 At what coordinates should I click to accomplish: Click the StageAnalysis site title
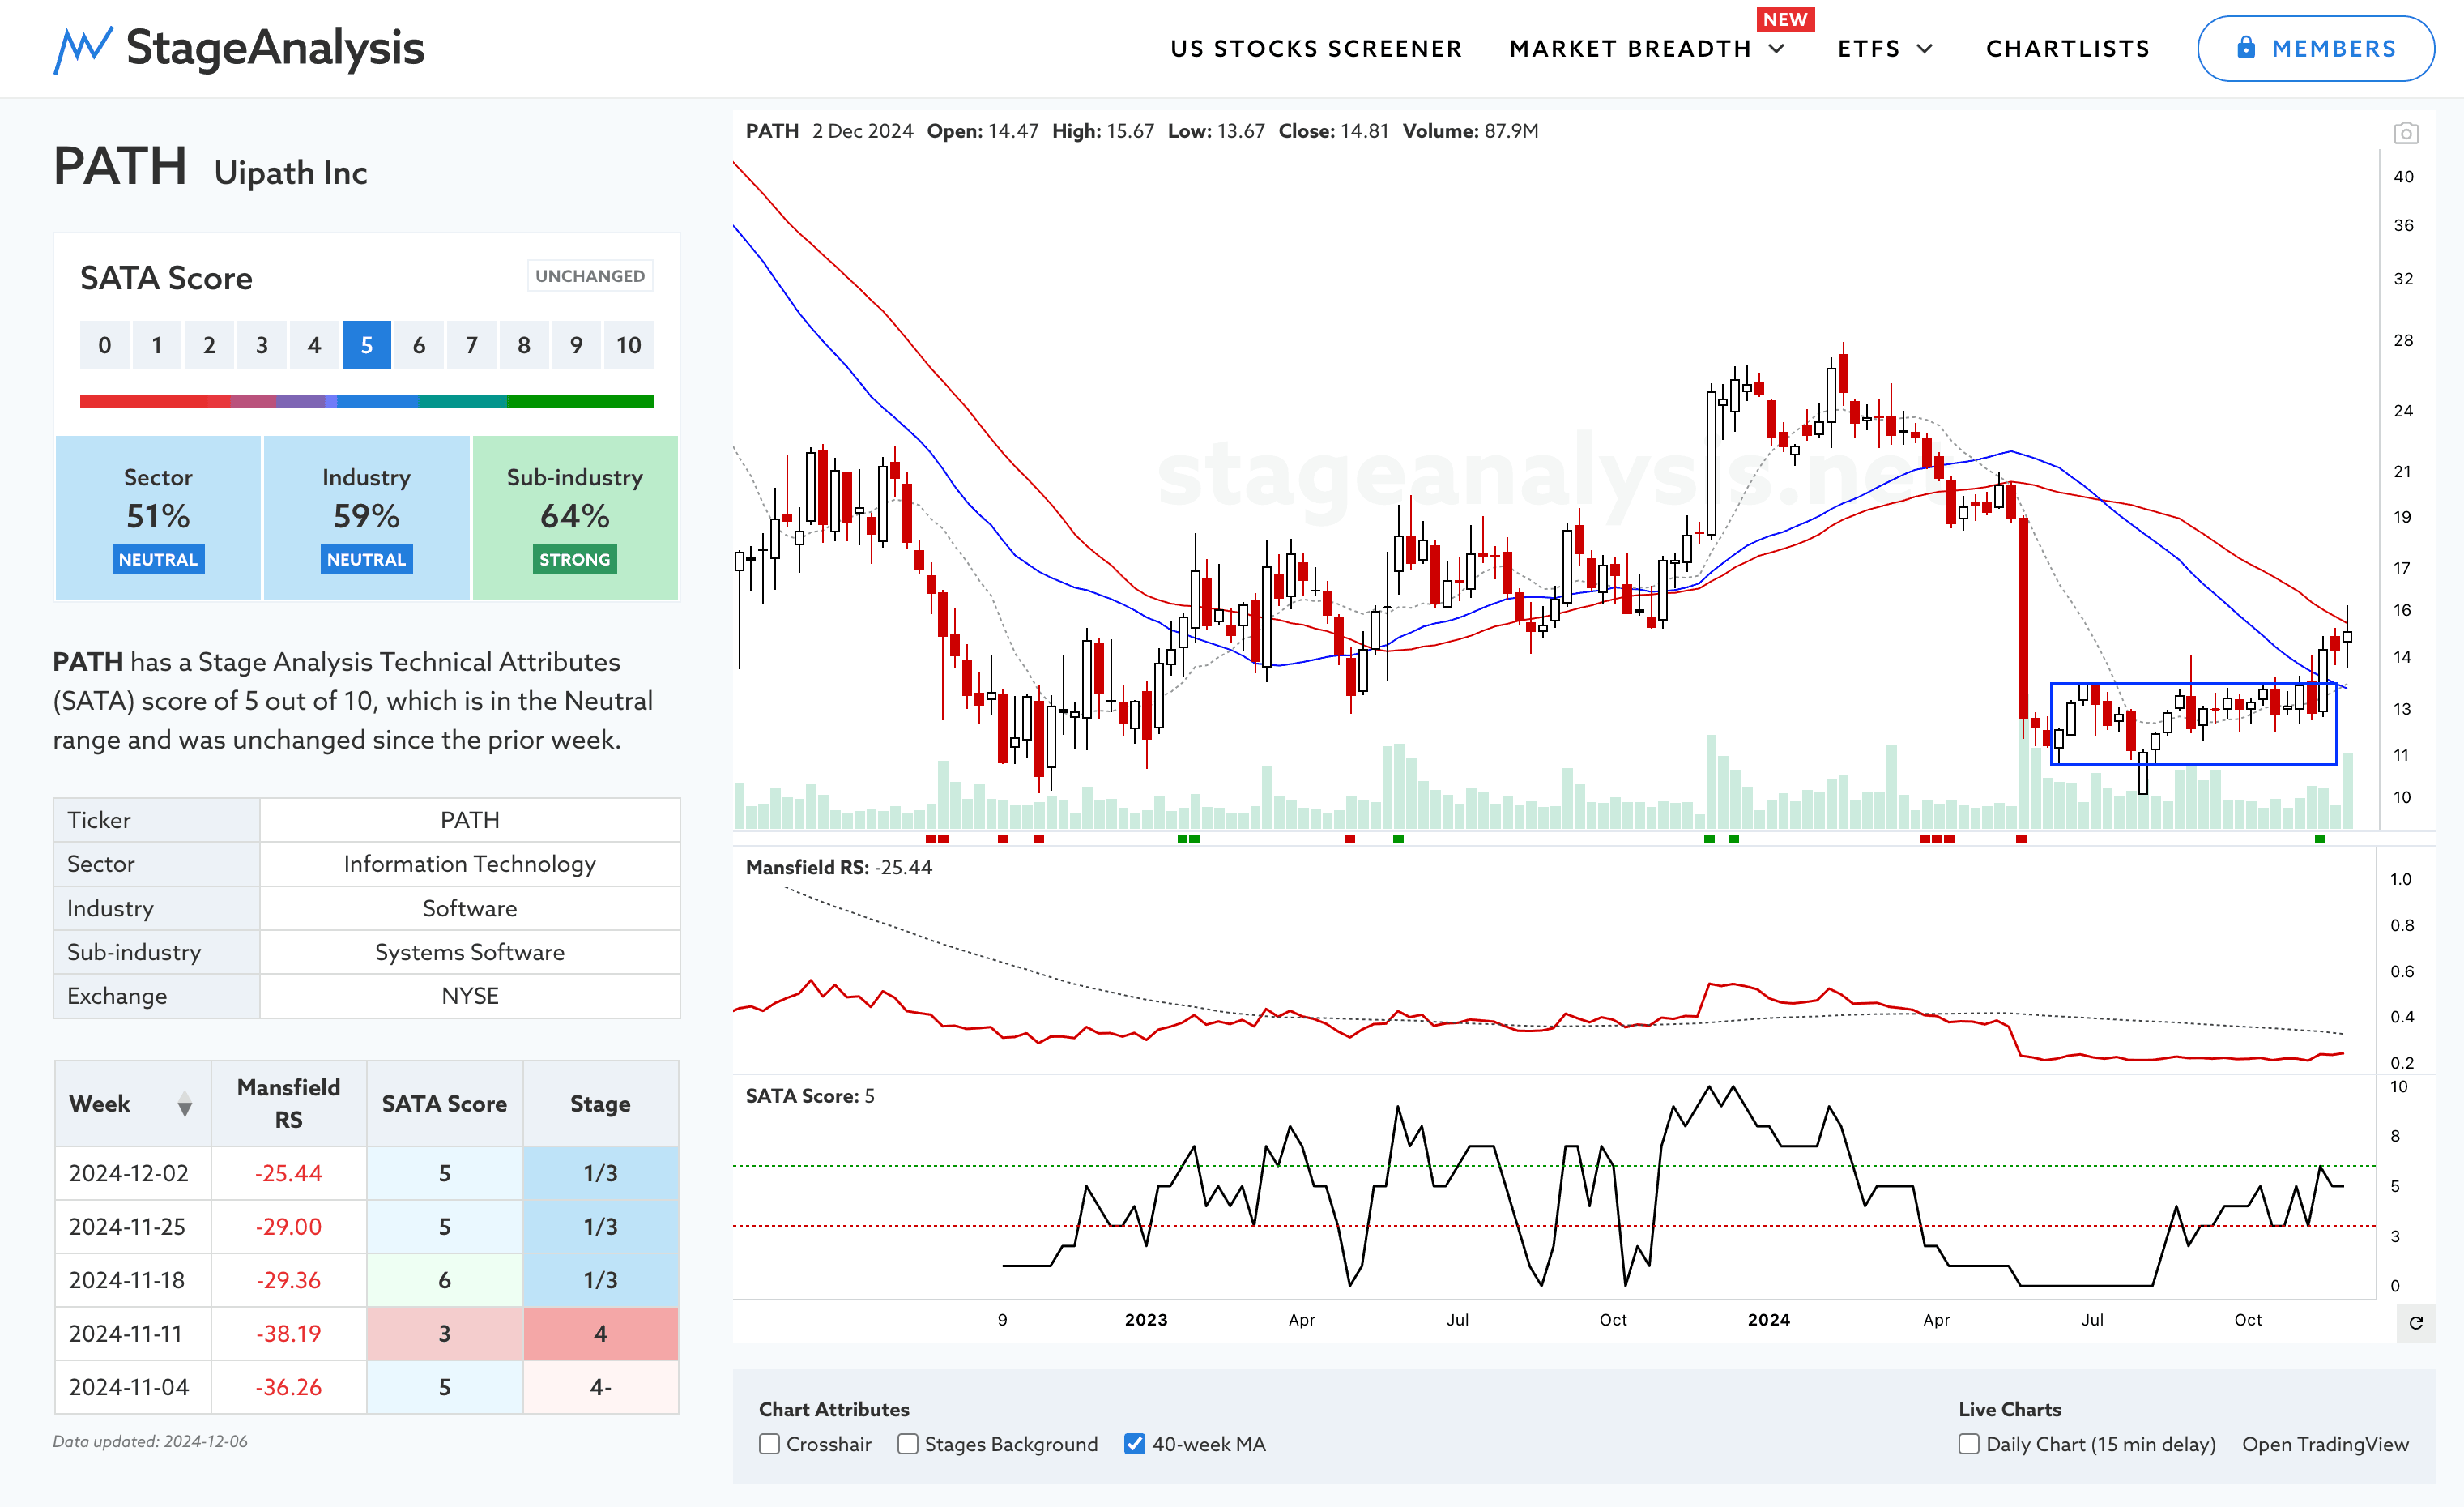coord(275,48)
